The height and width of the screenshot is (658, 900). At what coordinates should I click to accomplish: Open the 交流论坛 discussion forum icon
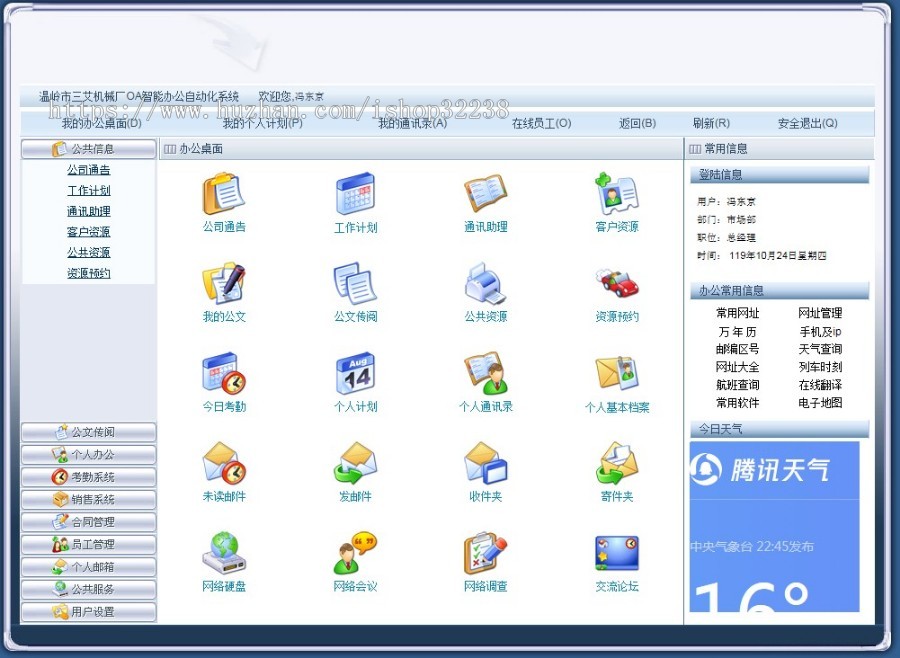615,555
